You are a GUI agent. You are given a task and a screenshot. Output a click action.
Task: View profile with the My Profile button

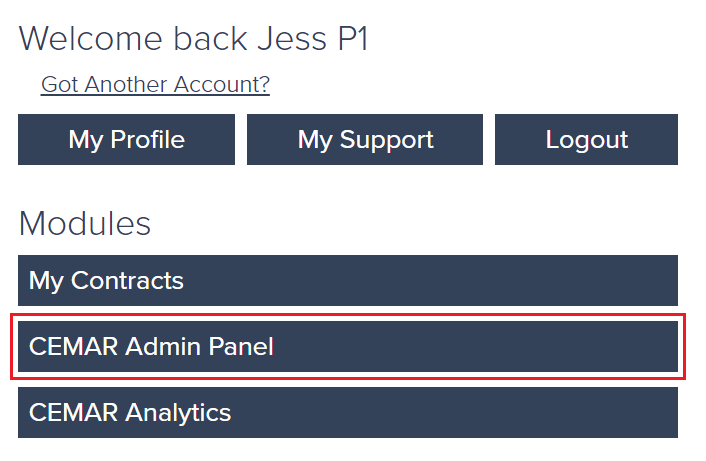(x=127, y=139)
